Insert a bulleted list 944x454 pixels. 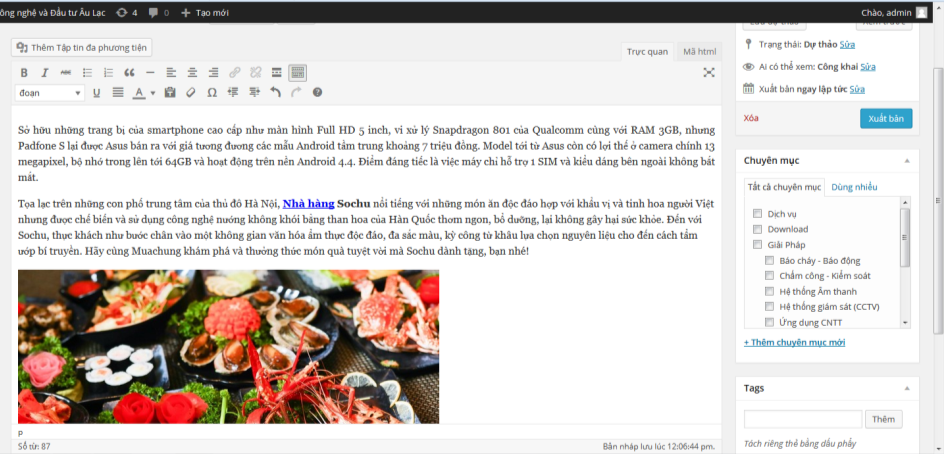coord(87,73)
